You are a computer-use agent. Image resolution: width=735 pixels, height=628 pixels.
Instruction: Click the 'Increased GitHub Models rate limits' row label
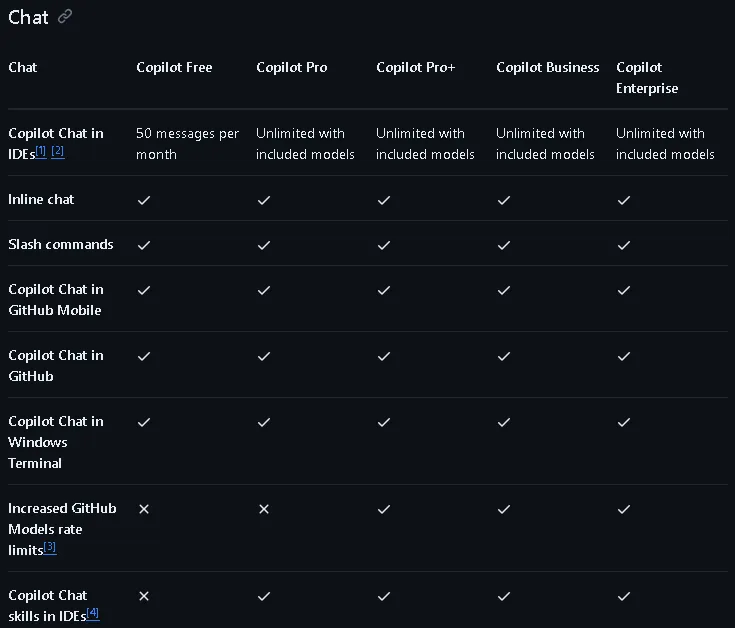click(x=62, y=529)
